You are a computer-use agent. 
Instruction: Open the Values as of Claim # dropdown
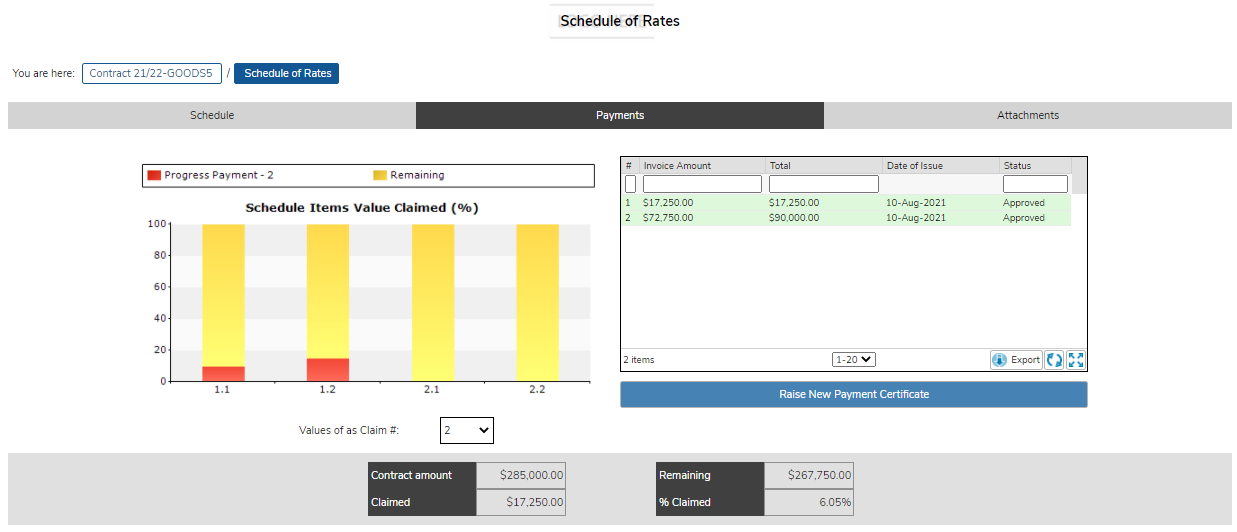467,430
